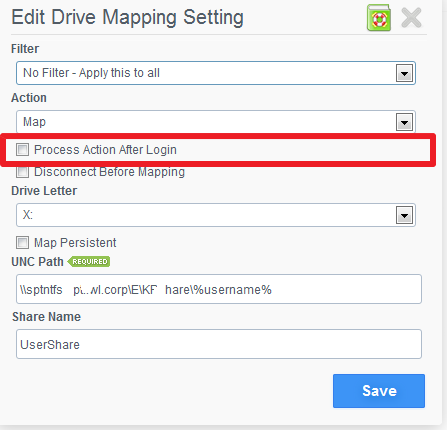This screenshot has width=447, height=430.
Task: Check the Map Persistent checkbox
Action: point(22,242)
